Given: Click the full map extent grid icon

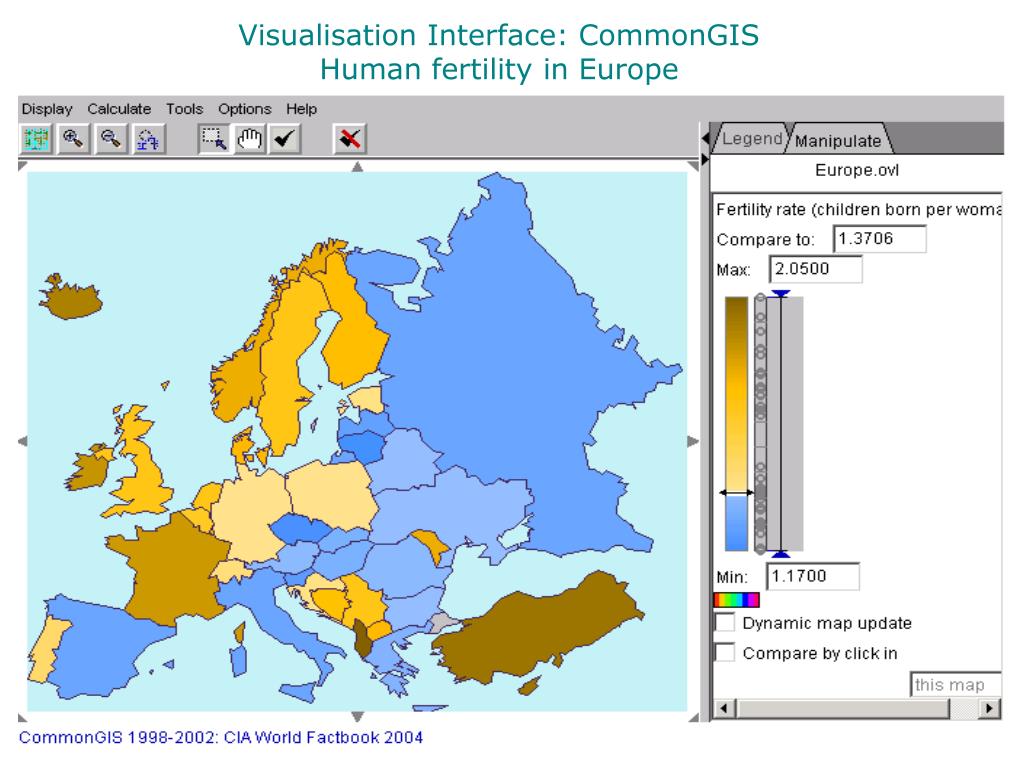Looking at the screenshot, I should click(37, 138).
